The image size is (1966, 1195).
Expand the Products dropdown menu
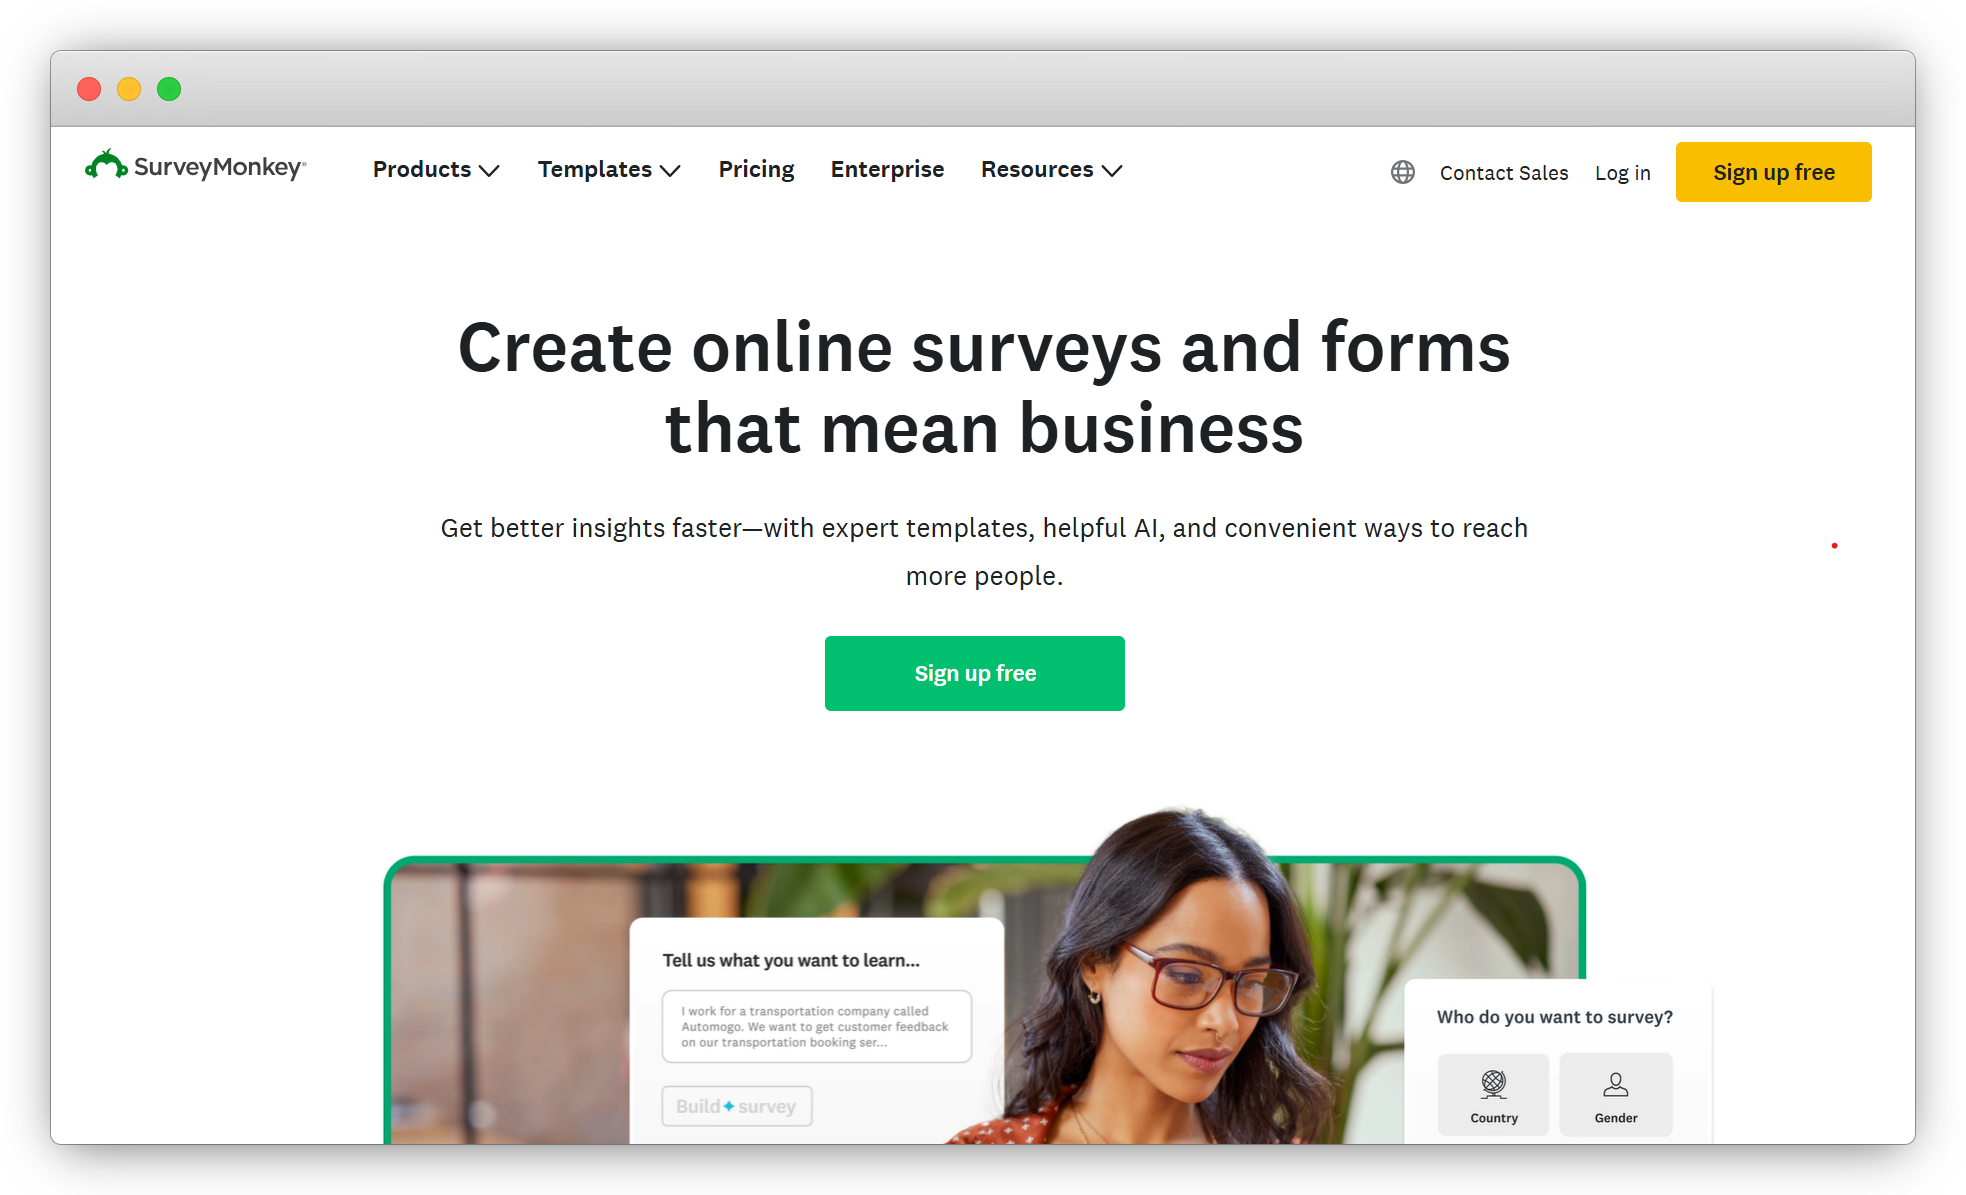pyautogui.click(x=437, y=169)
